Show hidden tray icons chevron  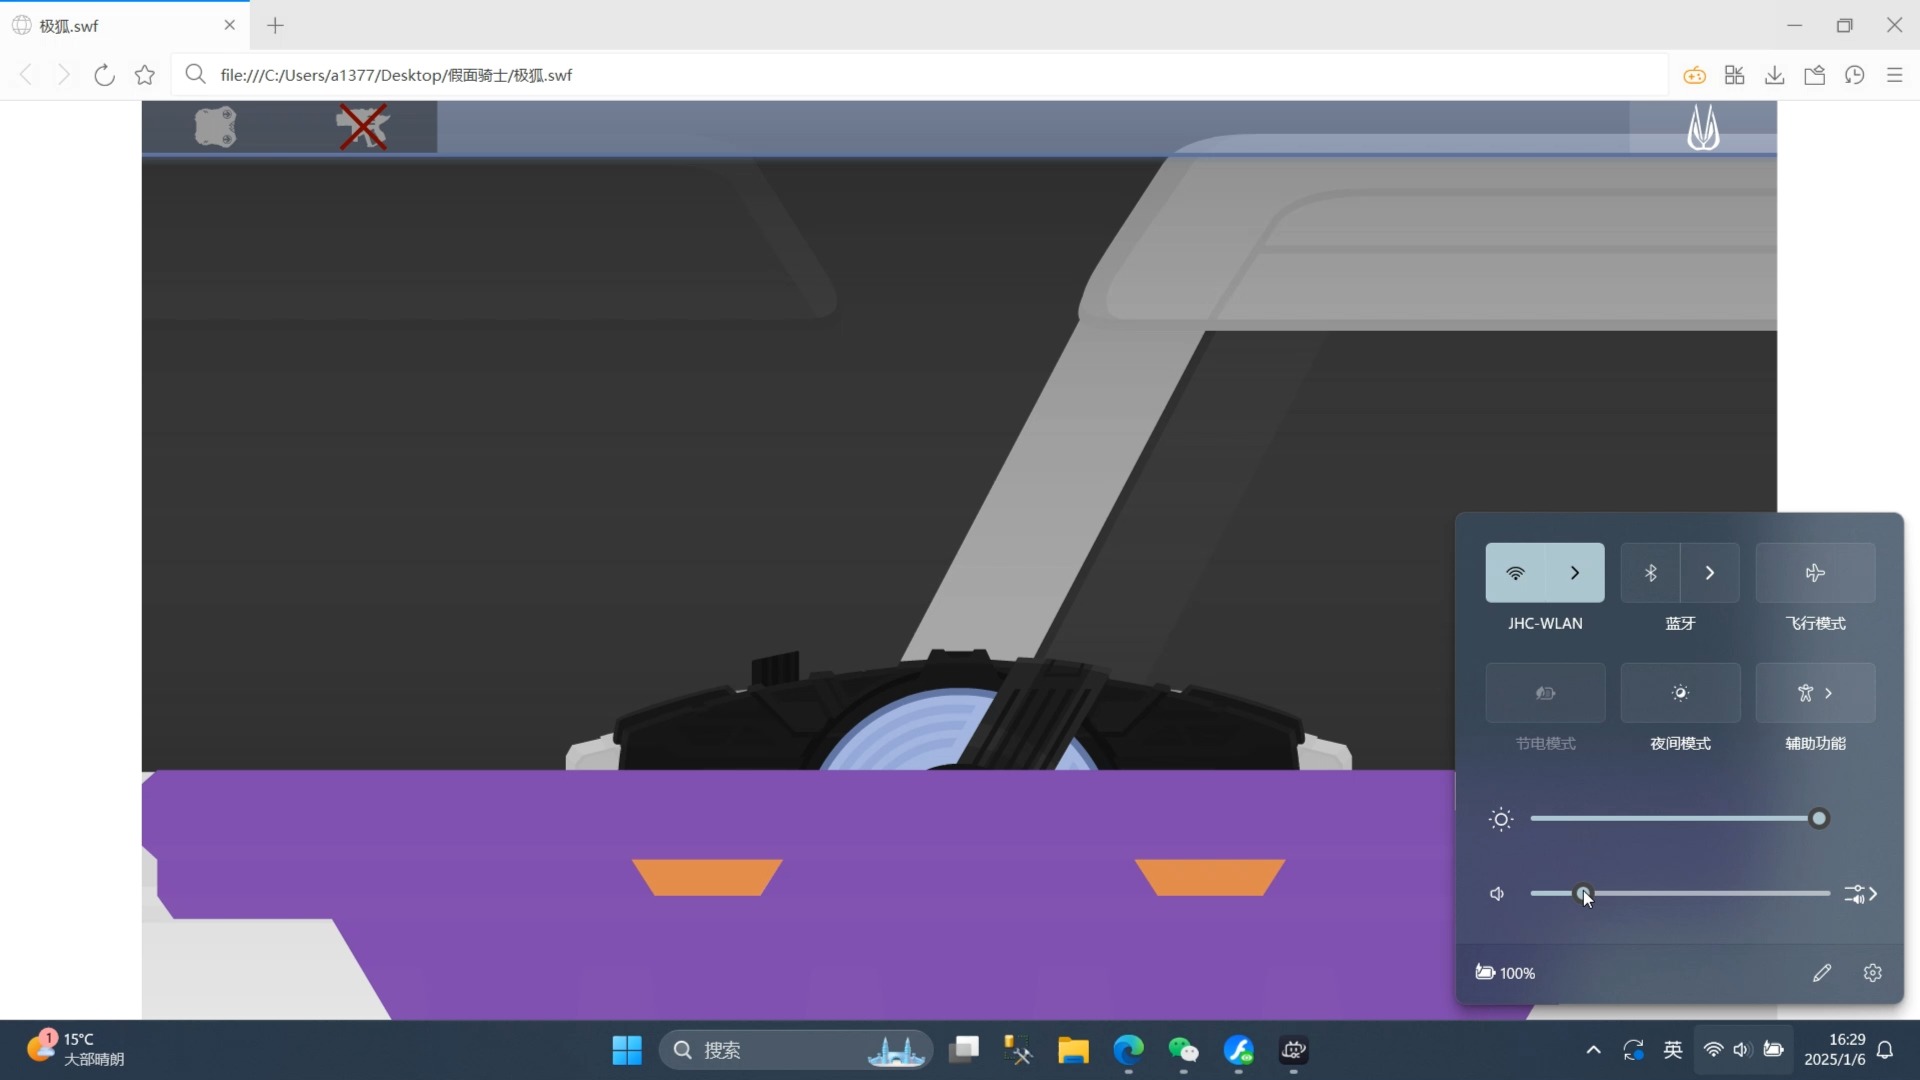(x=1593, y=1050)
